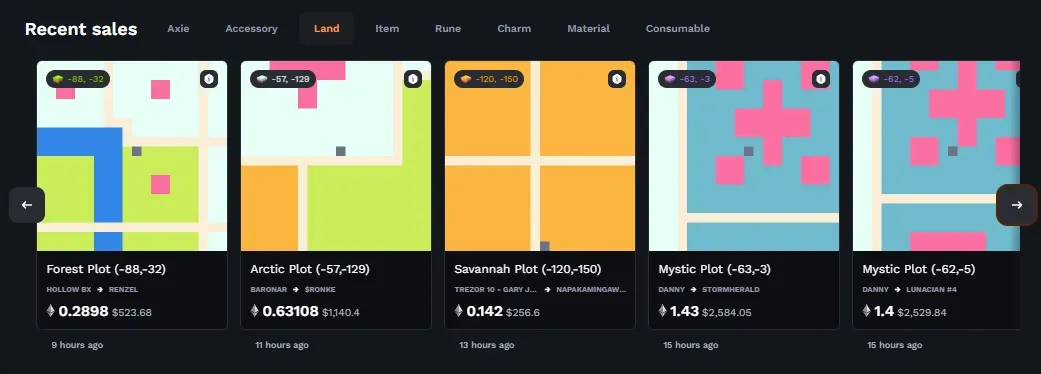Click the 9 hours ago timestamp
This screenshot has height=374, width=1041.
tap(77, 345)
